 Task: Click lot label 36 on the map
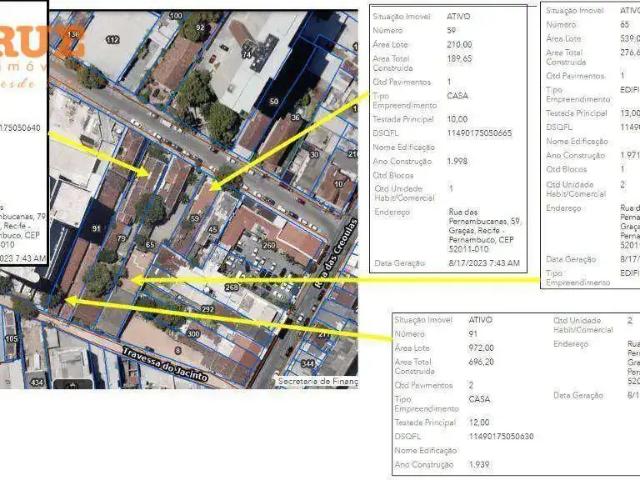[295, 118]
